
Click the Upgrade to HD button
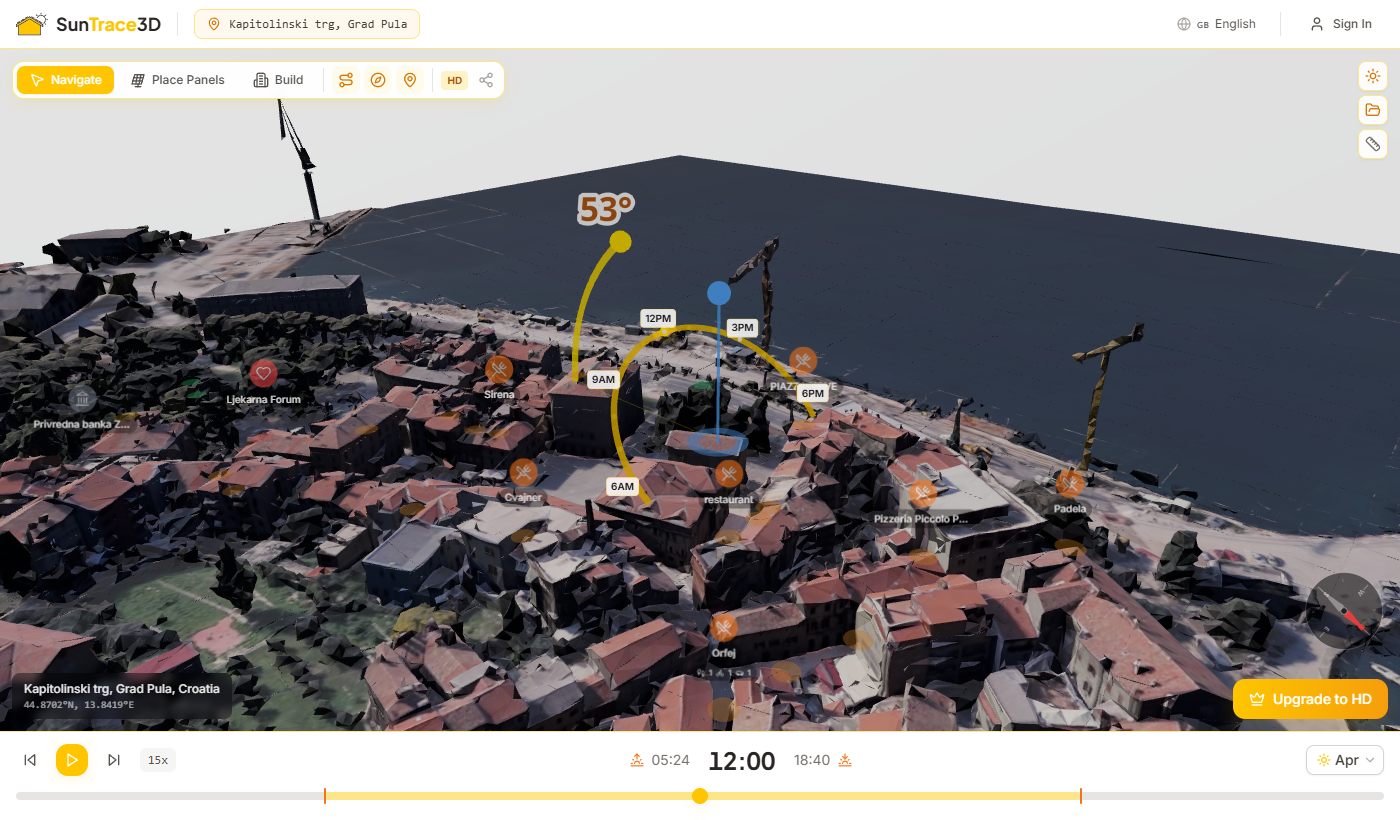(1310, 699)
